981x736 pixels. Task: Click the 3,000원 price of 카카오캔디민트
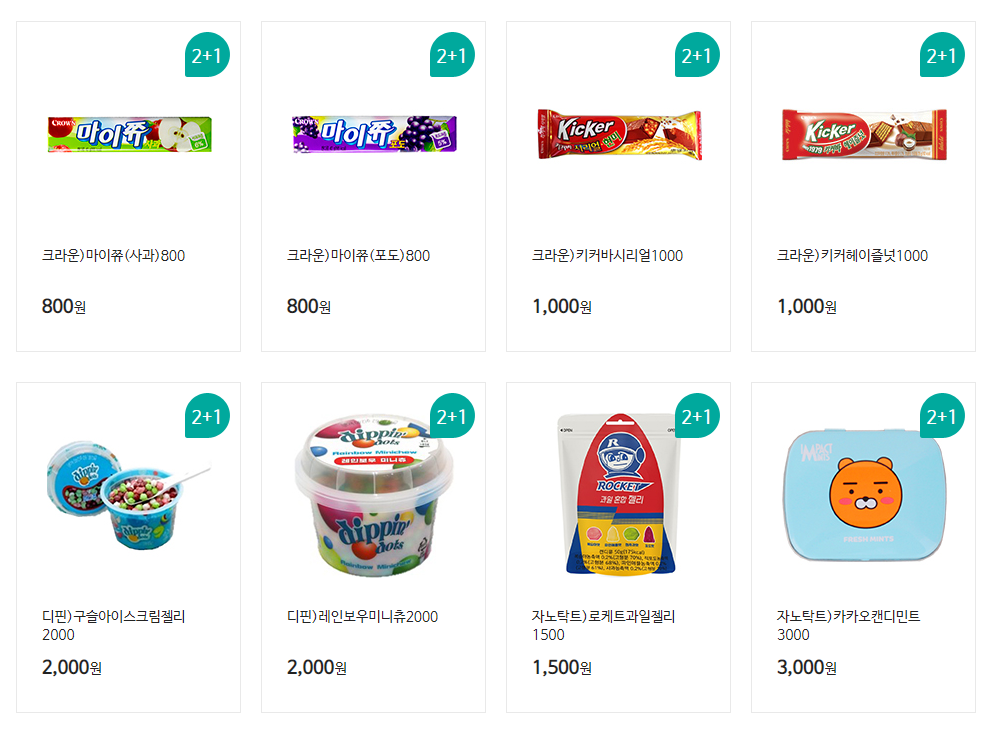[x=806, y=667]
